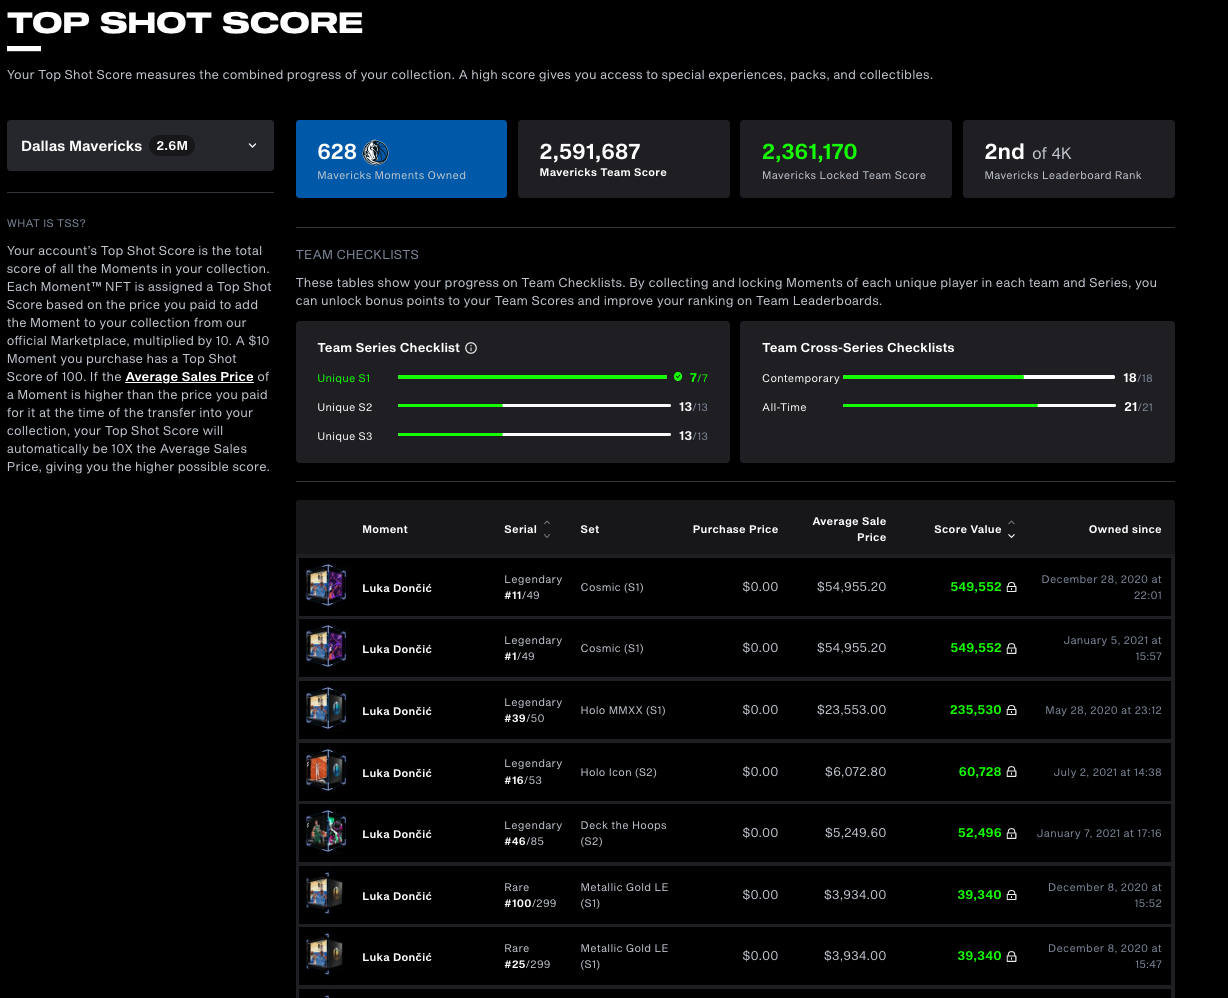Click lock icon on Cosmic #11/49 row

(1011, 587)
